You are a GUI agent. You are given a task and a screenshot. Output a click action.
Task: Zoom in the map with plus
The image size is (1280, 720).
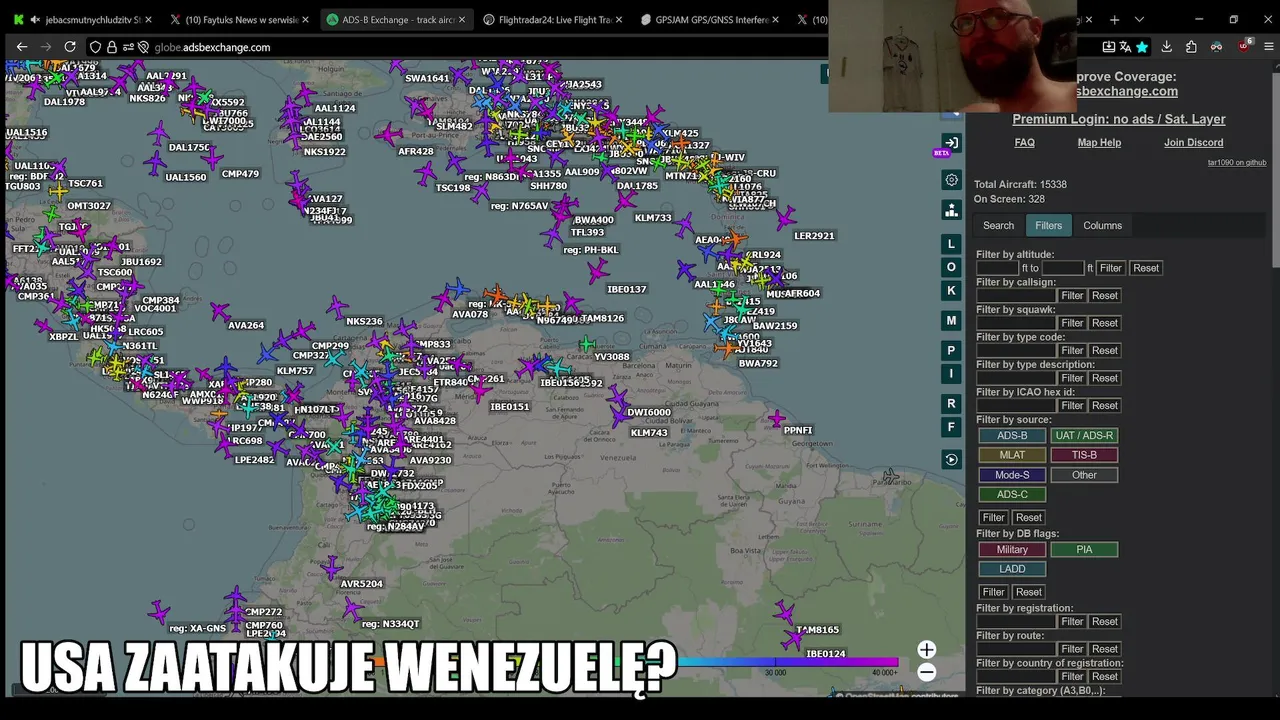927,650
